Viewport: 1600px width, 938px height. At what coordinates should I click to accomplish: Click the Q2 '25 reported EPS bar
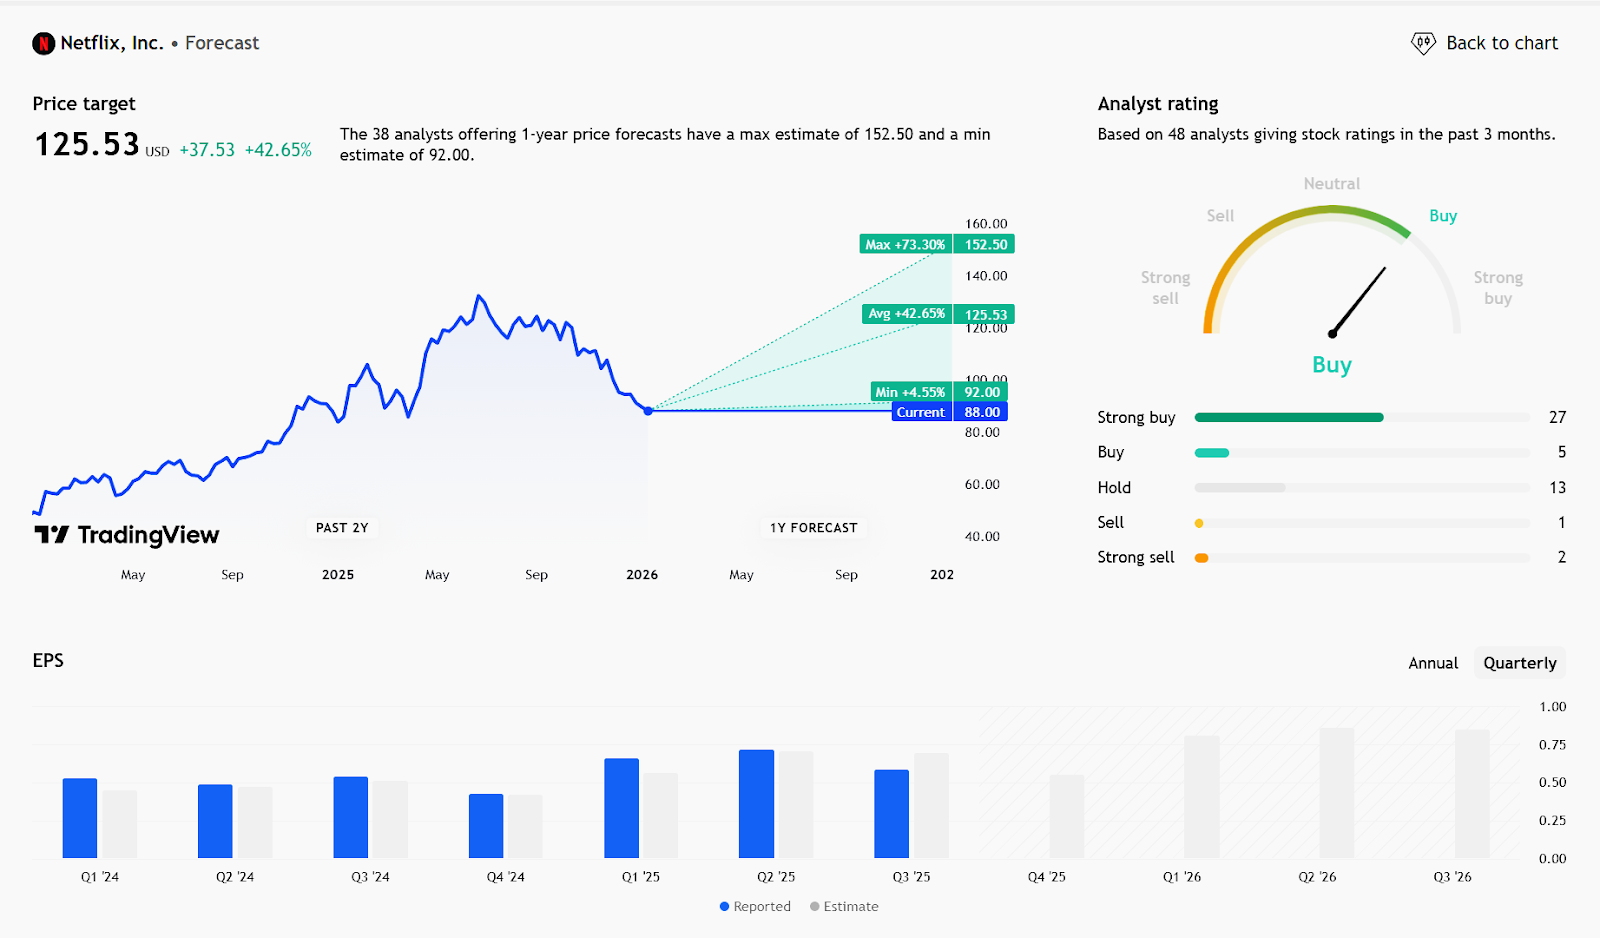pyautogui.click(x=756, y=804)
